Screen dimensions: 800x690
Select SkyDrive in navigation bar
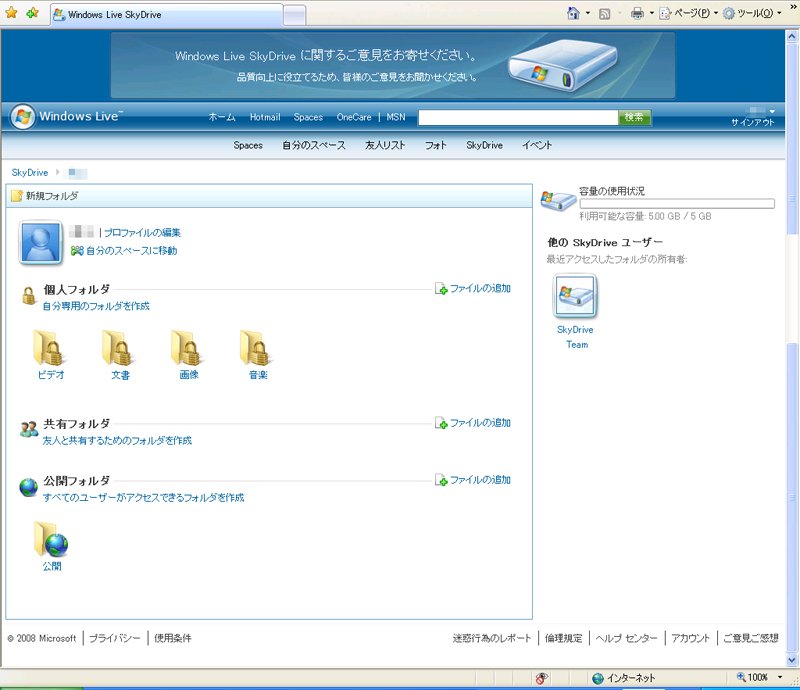484,145
